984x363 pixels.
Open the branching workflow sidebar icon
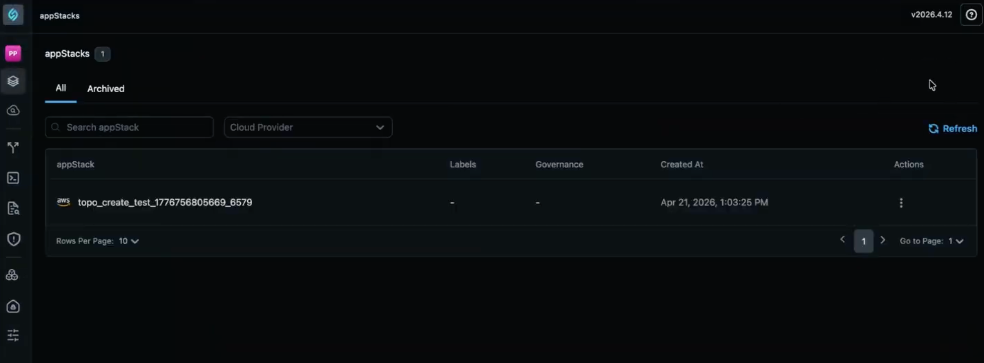(13, 148)
